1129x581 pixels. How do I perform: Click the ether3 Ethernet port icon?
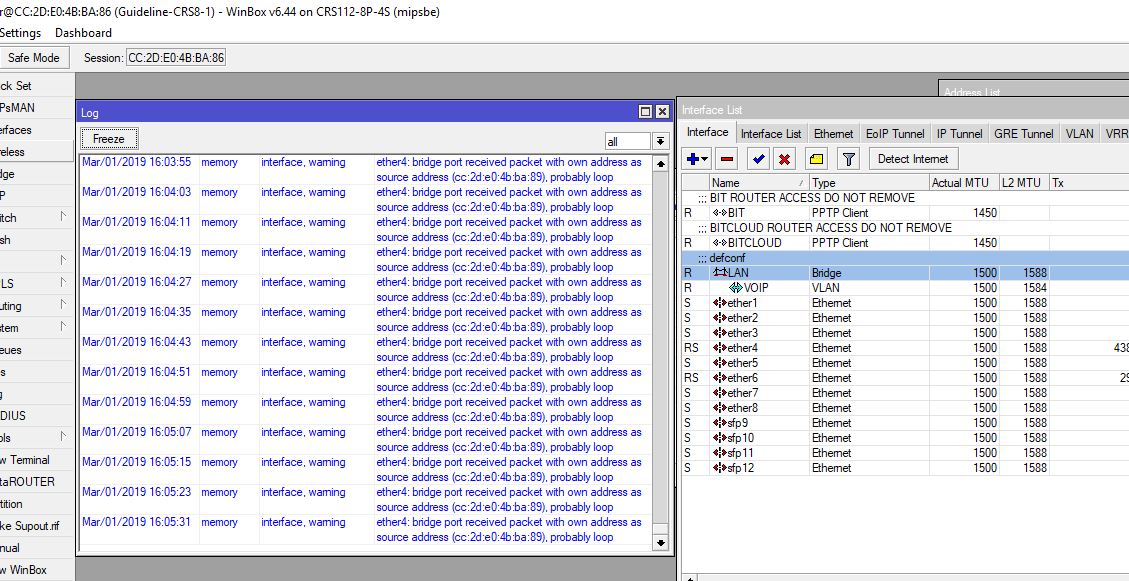click(720, 333)
